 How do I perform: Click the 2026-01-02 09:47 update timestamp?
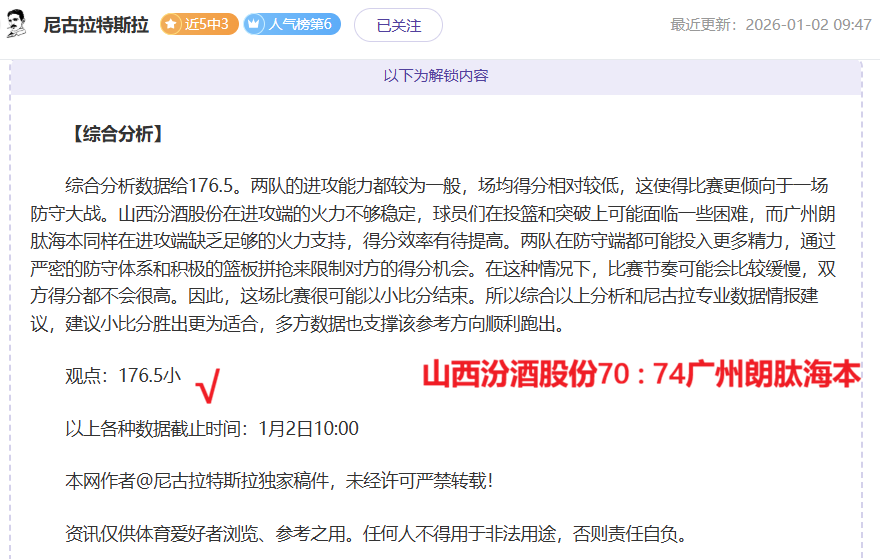click(808, 25)
